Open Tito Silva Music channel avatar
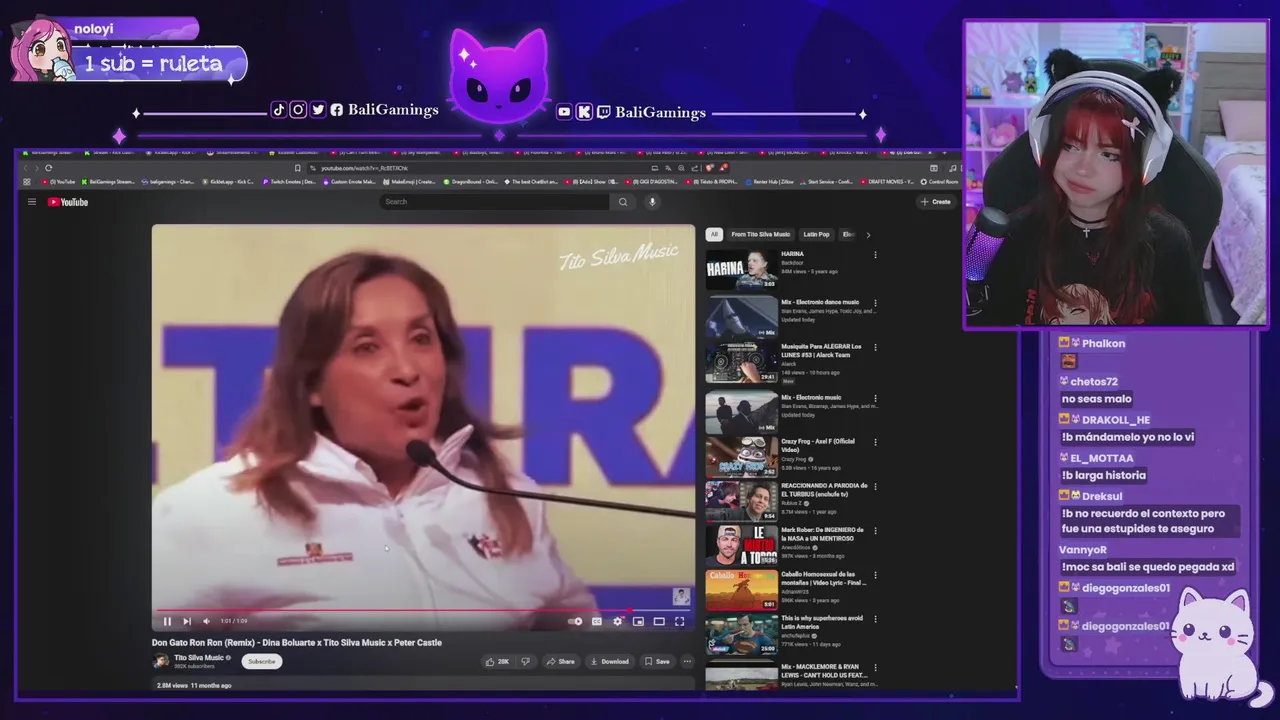This screenshot has height=720, width=1280. click(x=160, y=661)
